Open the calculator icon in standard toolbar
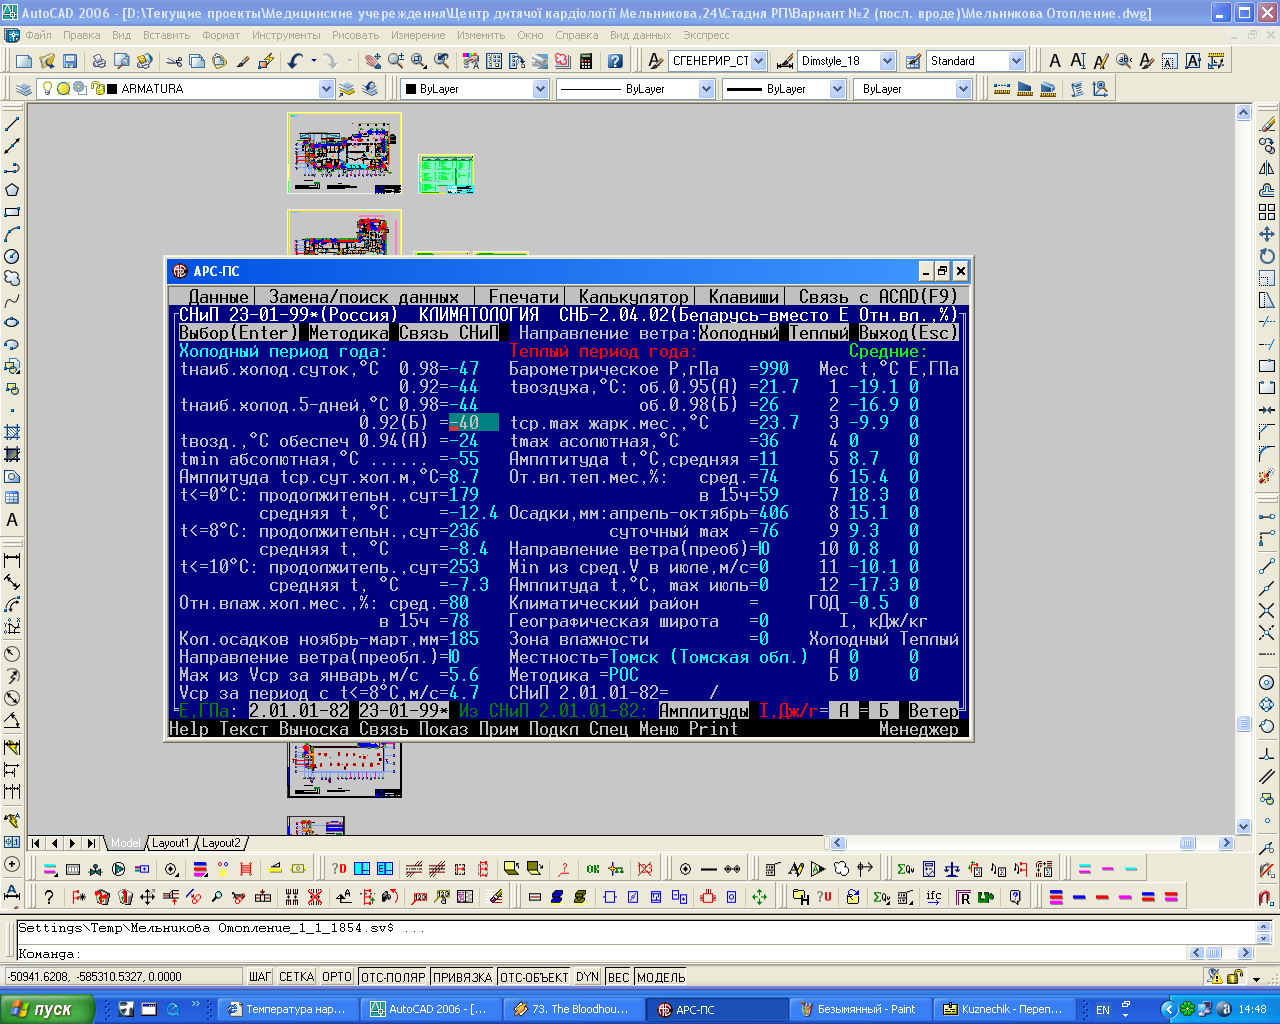This screenshot has height=1024, width=1280. point(586,61)
